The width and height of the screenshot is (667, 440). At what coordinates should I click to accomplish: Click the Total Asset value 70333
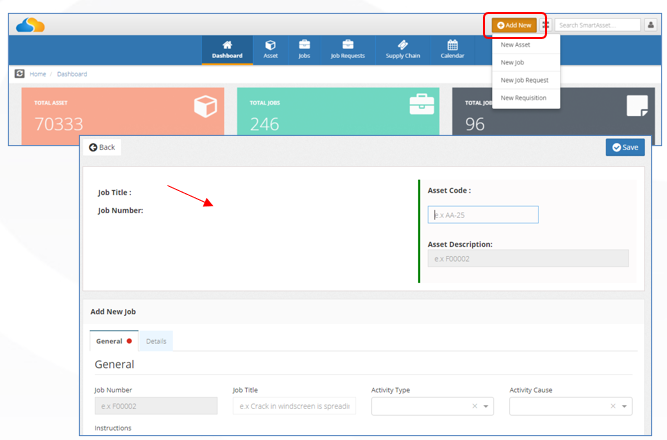tap(59, 124)
